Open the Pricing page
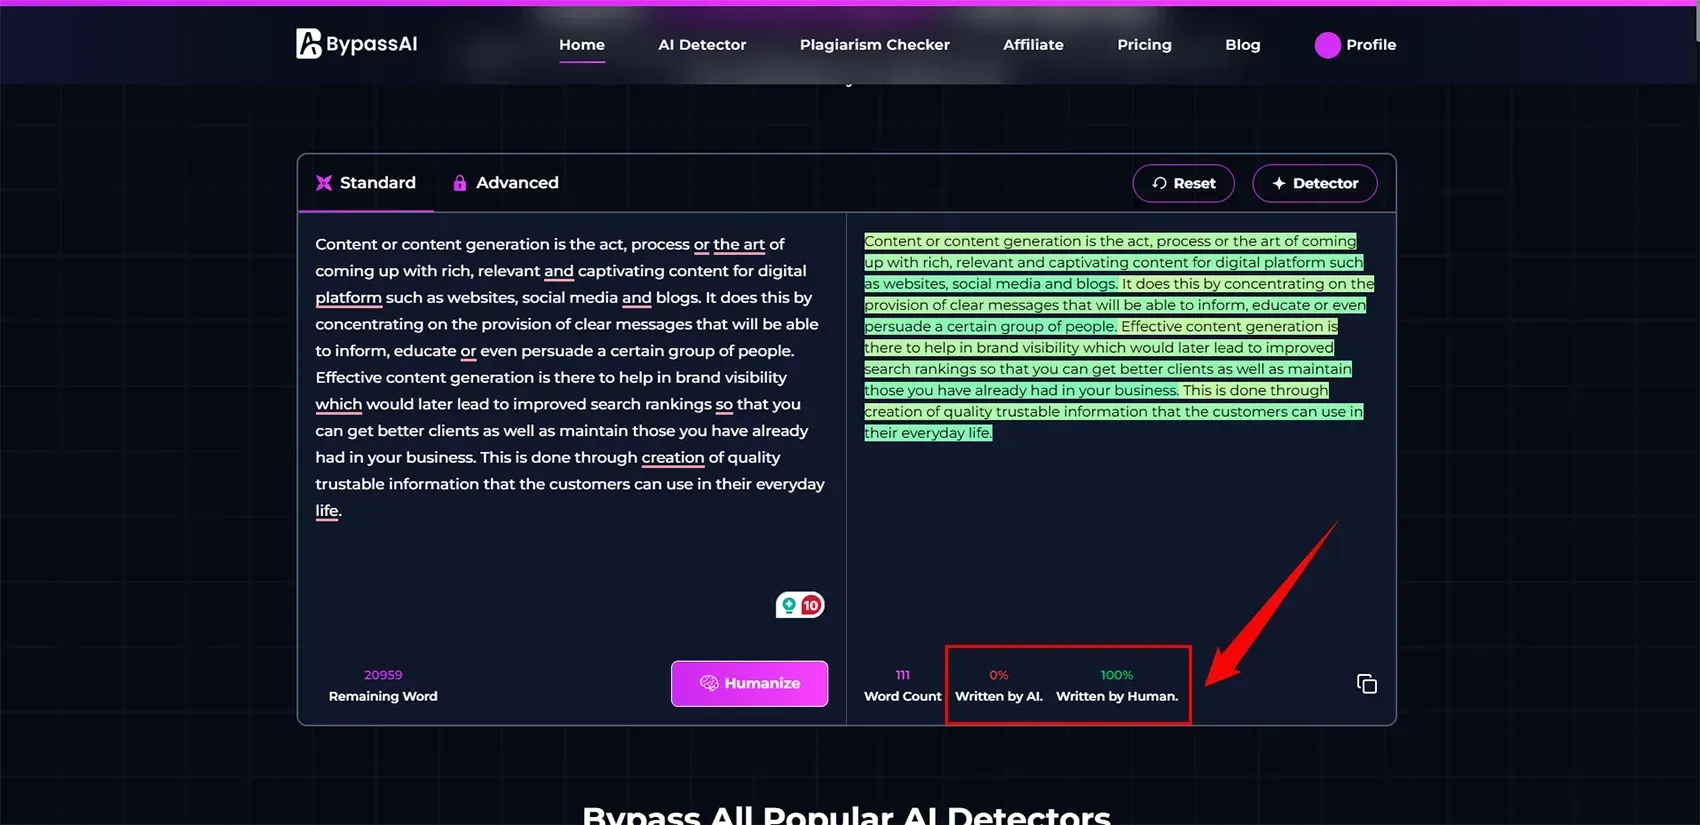The image size is (1700, 825). pyautogui.click(x=1144, y=45)
